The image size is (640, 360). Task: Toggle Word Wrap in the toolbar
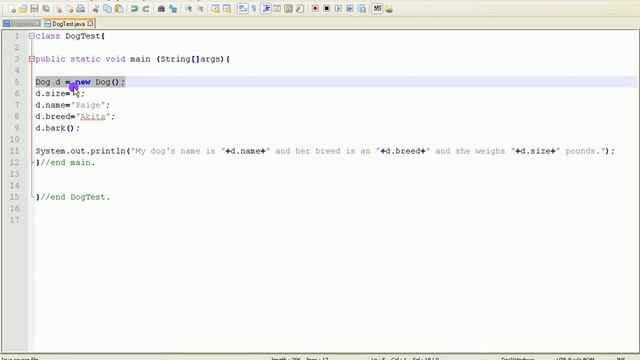(242, 9)
